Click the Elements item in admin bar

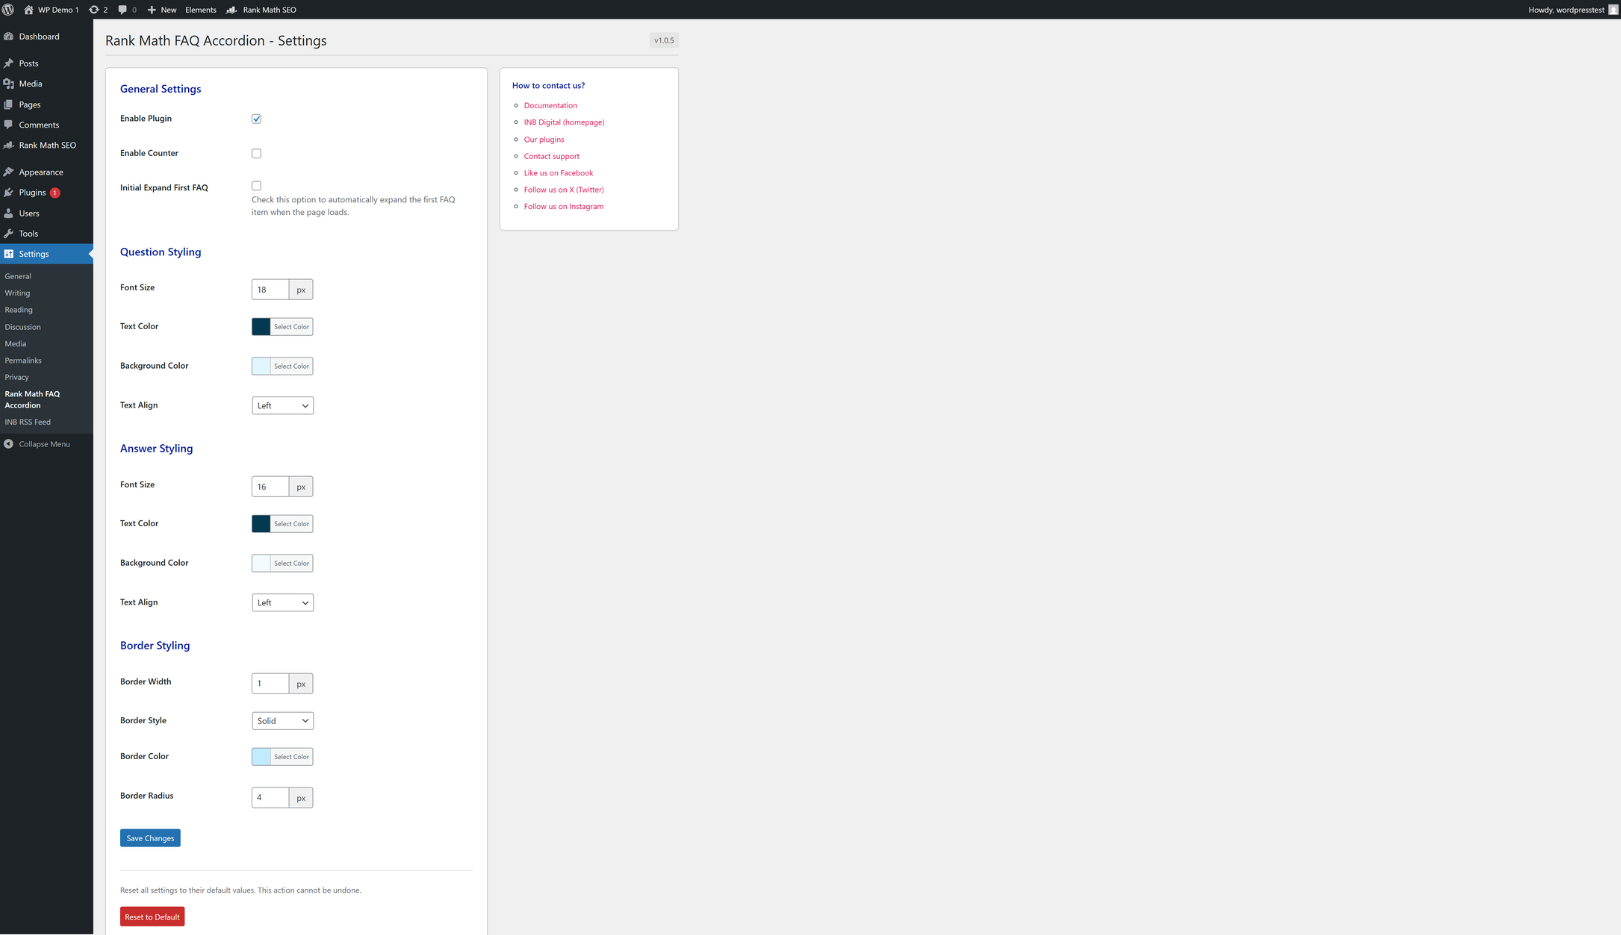pyautogui.click(x=200, y=9)
